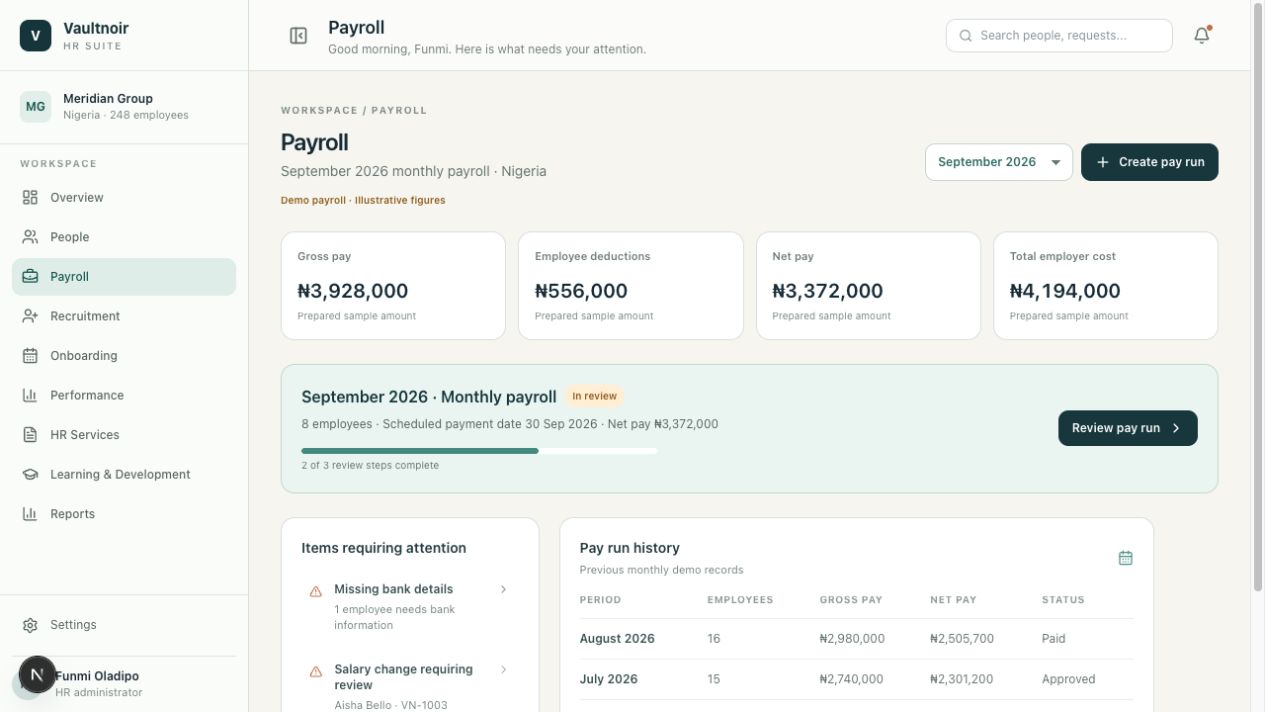Click the Aisha Bello · VN-1003 text

(x=391, y=705)
